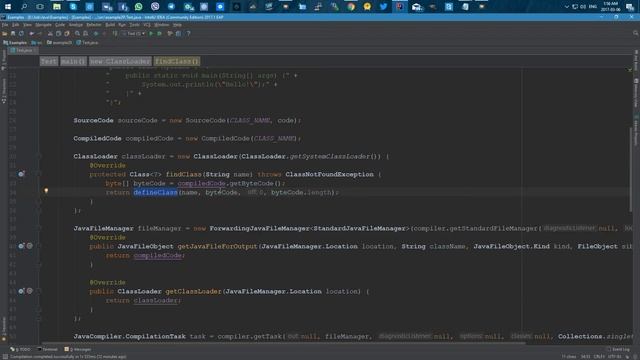
Task: Click the override gutter icon beside getClassLoader
Action: click(21, 291)
